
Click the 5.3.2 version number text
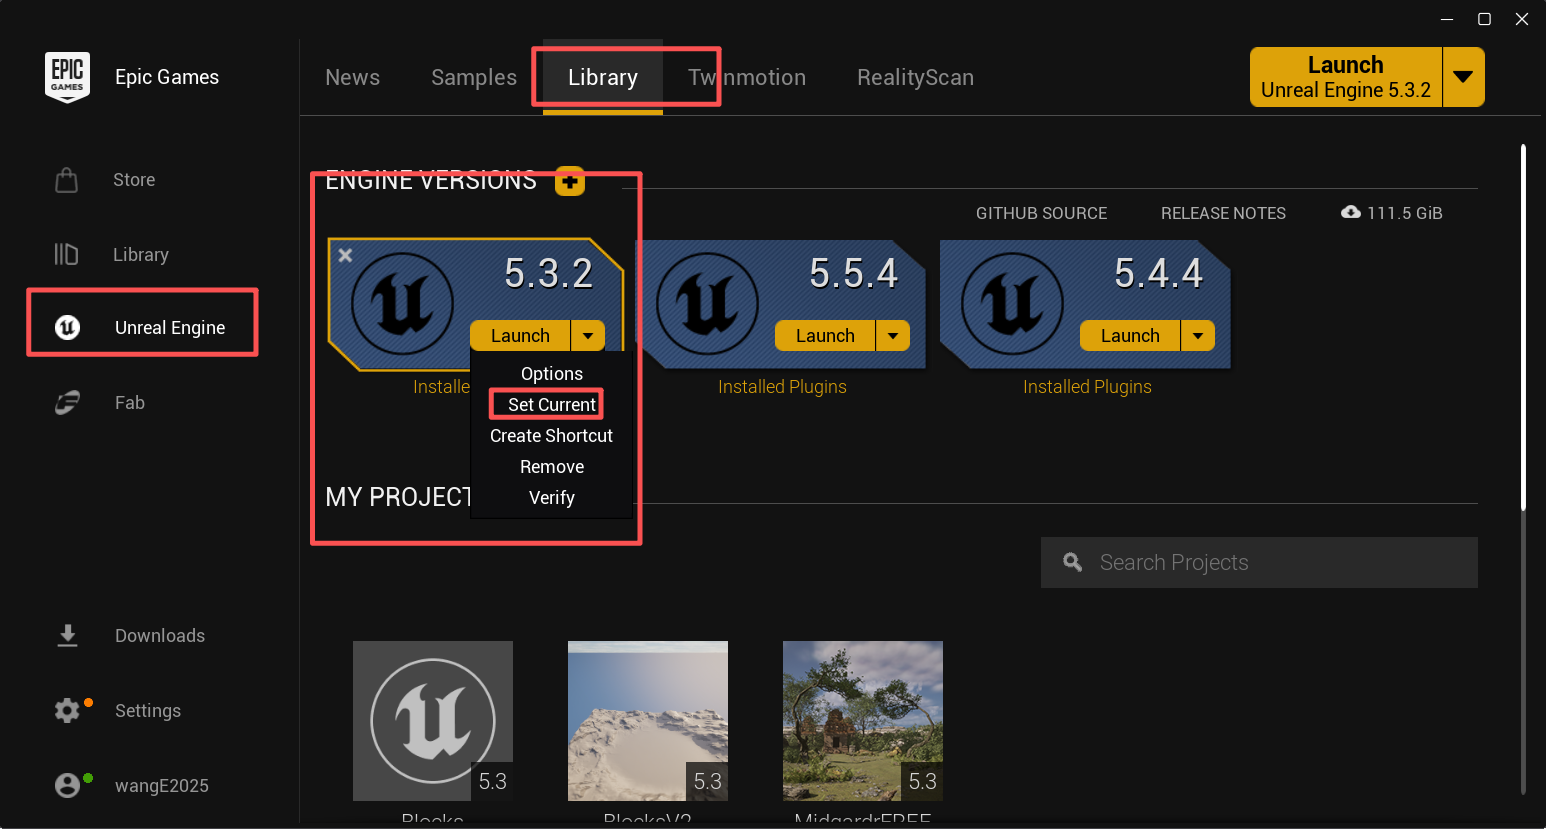[x=549, y=273]
